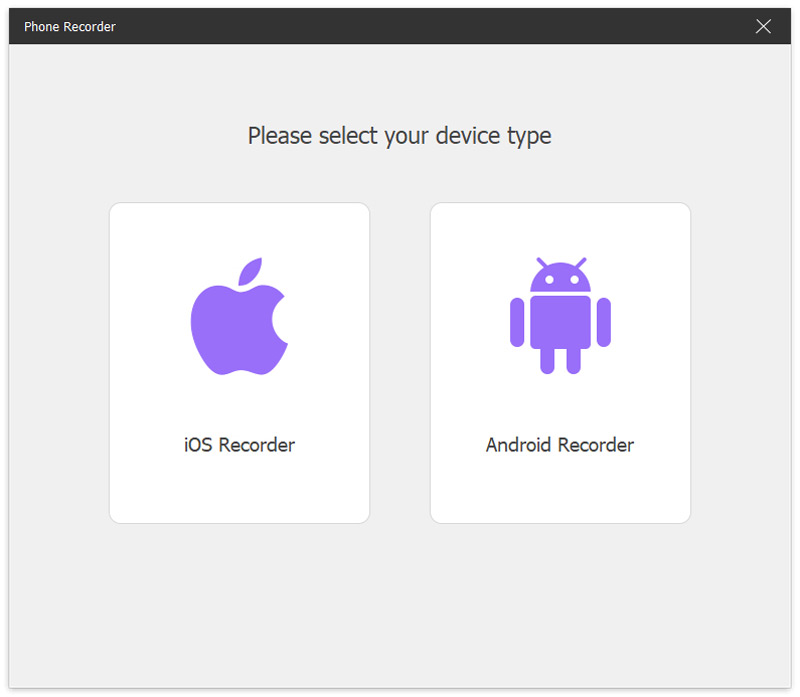Choose the Android Recorder label
Viewport: 800px width, 697px height.
(x=560, y=445)
